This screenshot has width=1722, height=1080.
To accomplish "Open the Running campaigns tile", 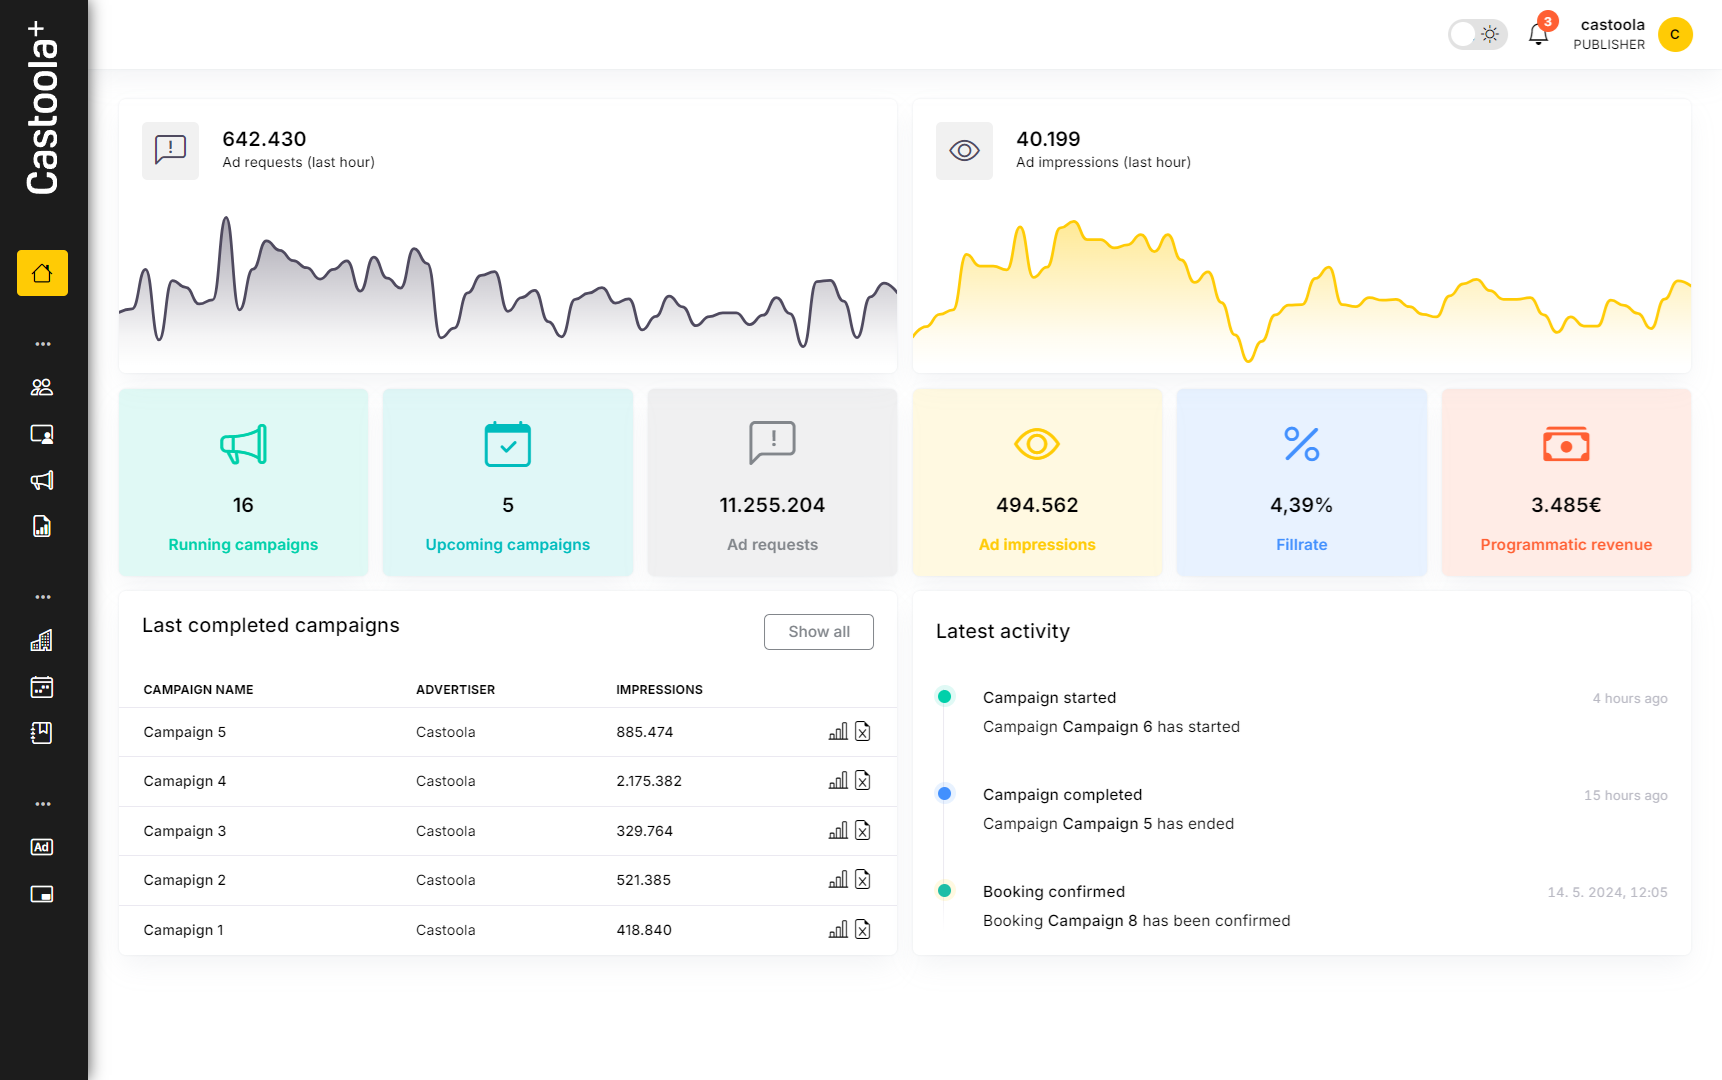I will click(x=243, y=483).
